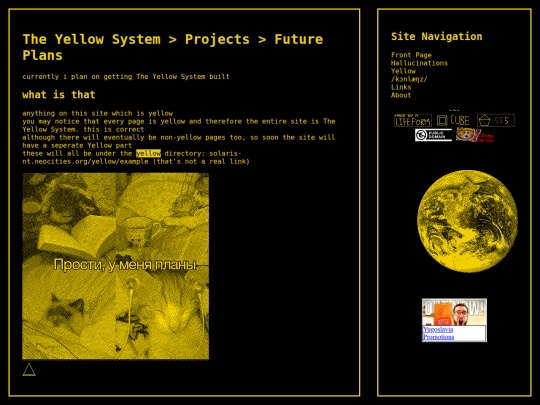Screen dimensions: 540x405
Task: Follow the Yugoslavia Promotions ad link
Action: click(x=438, y=333)
